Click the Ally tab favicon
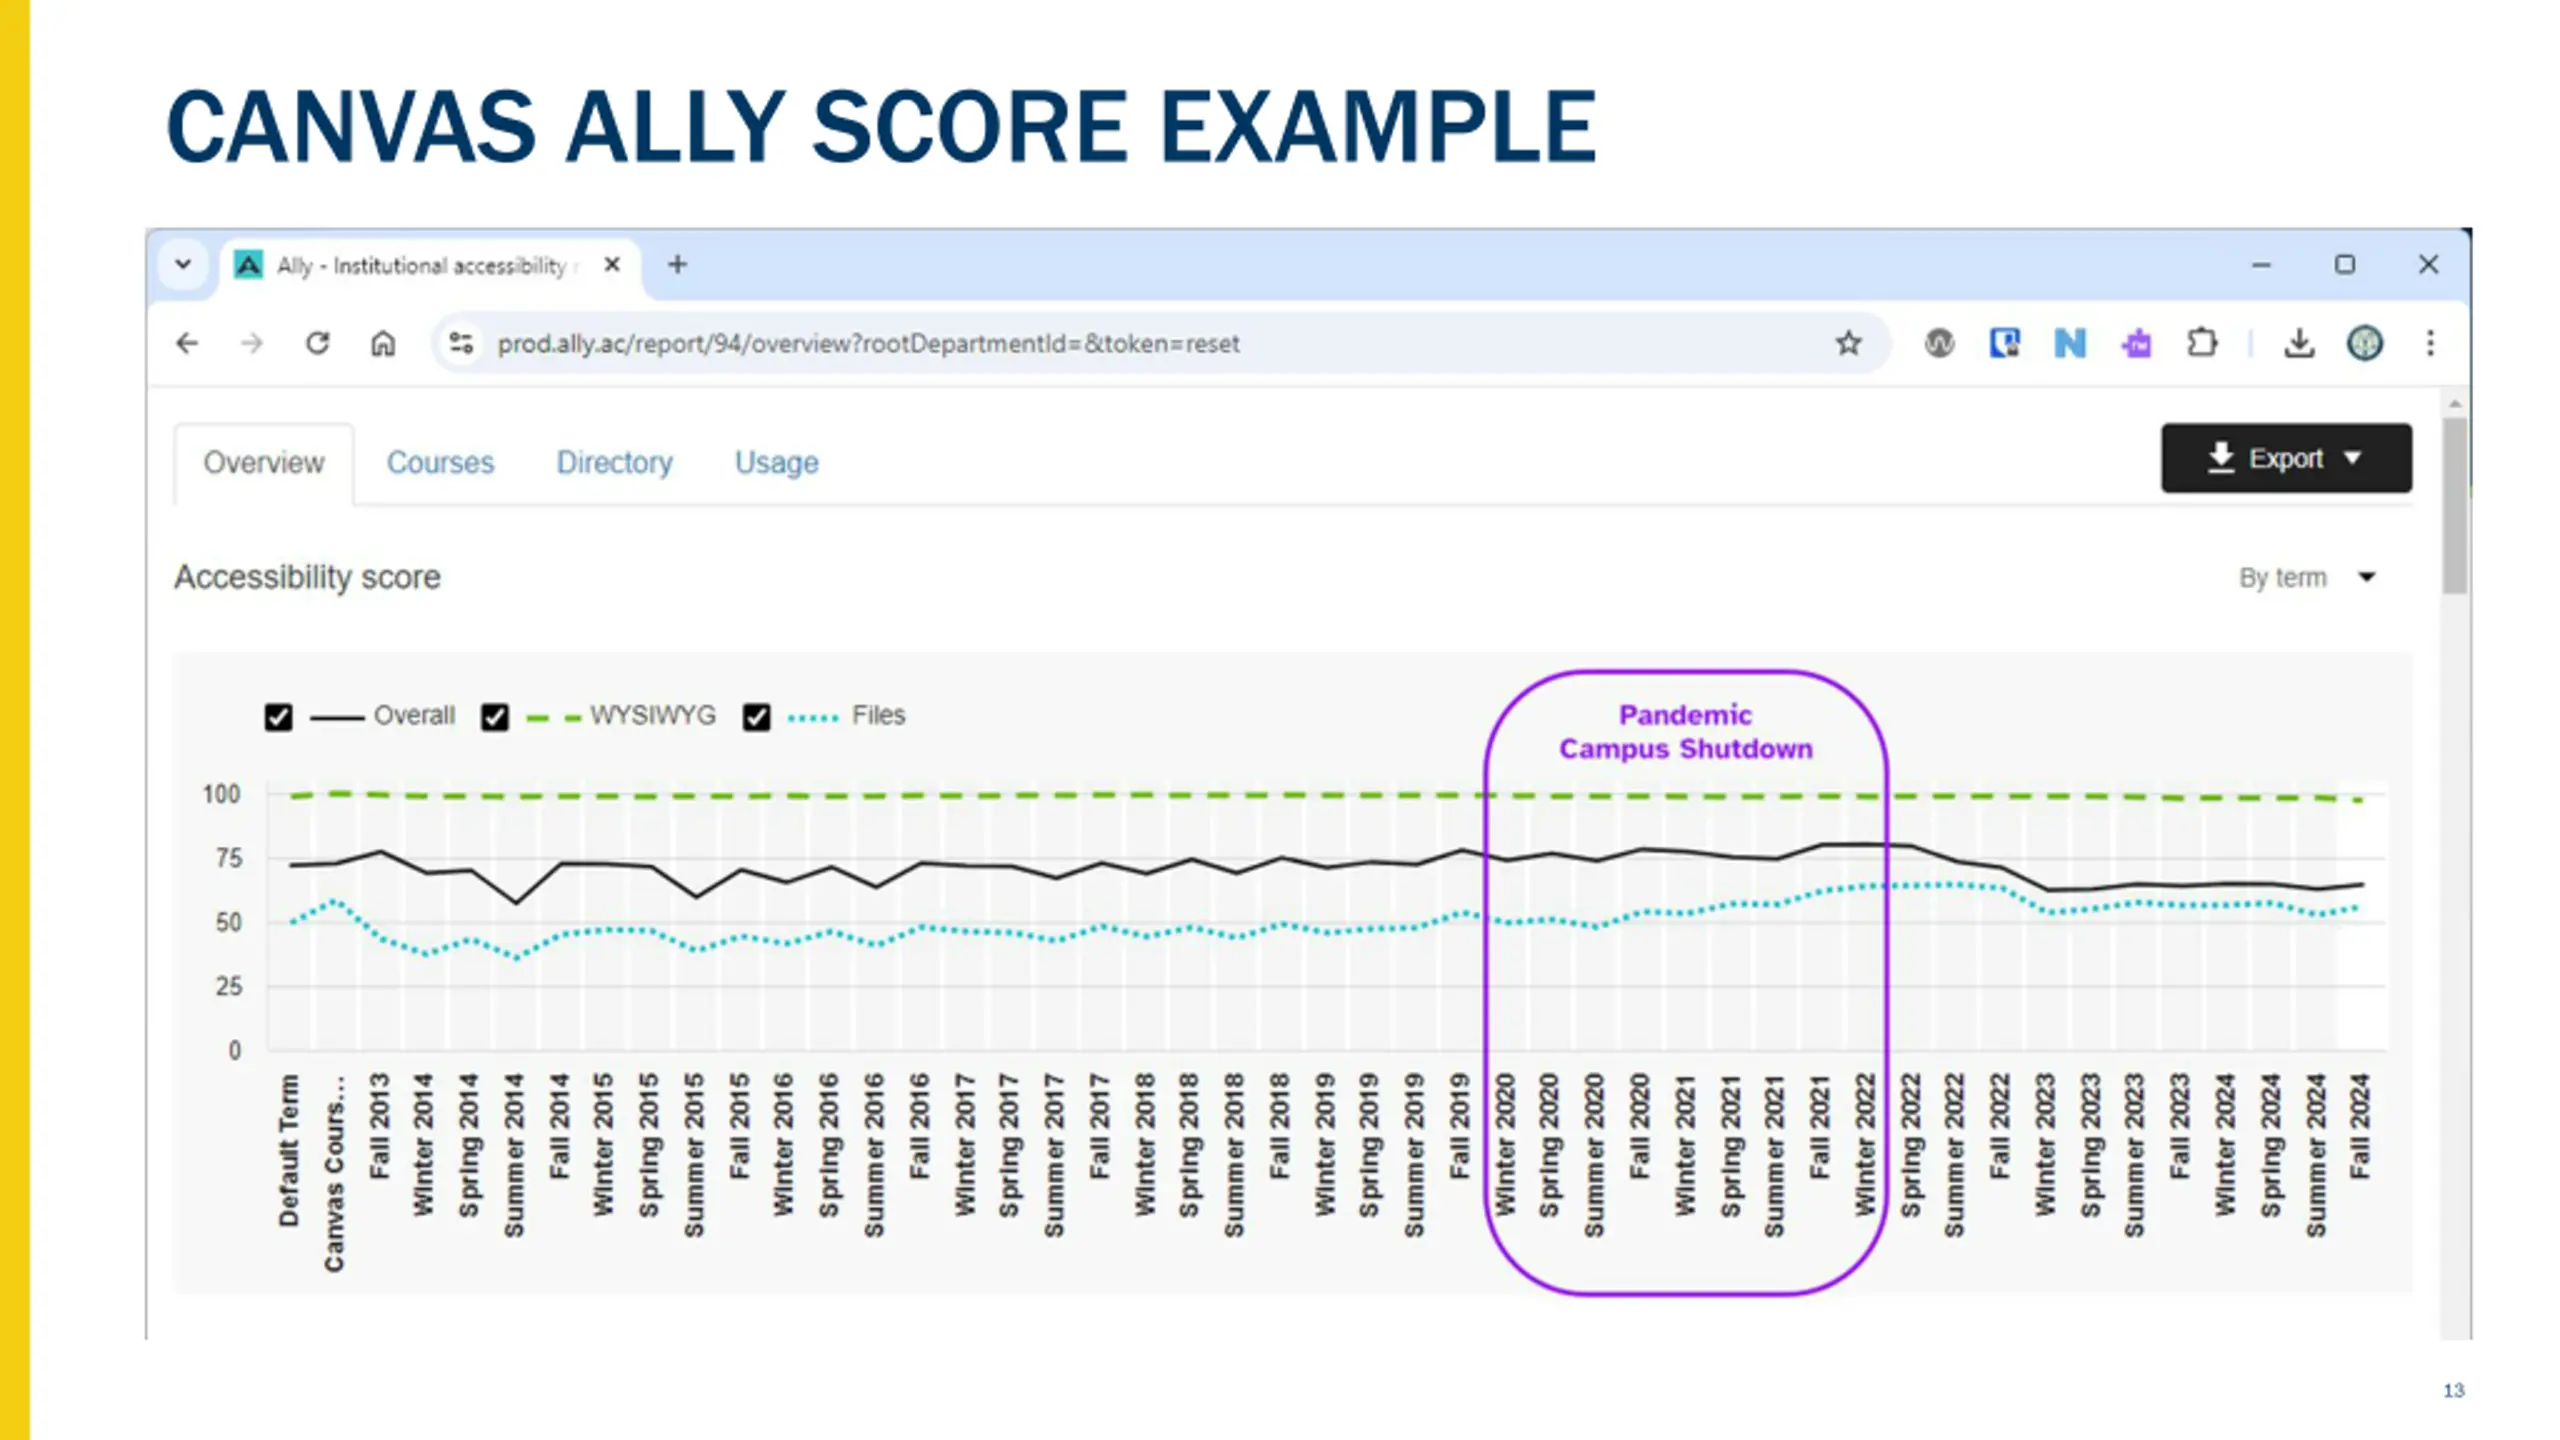Screen dimensions: 2560x1440 248,264
